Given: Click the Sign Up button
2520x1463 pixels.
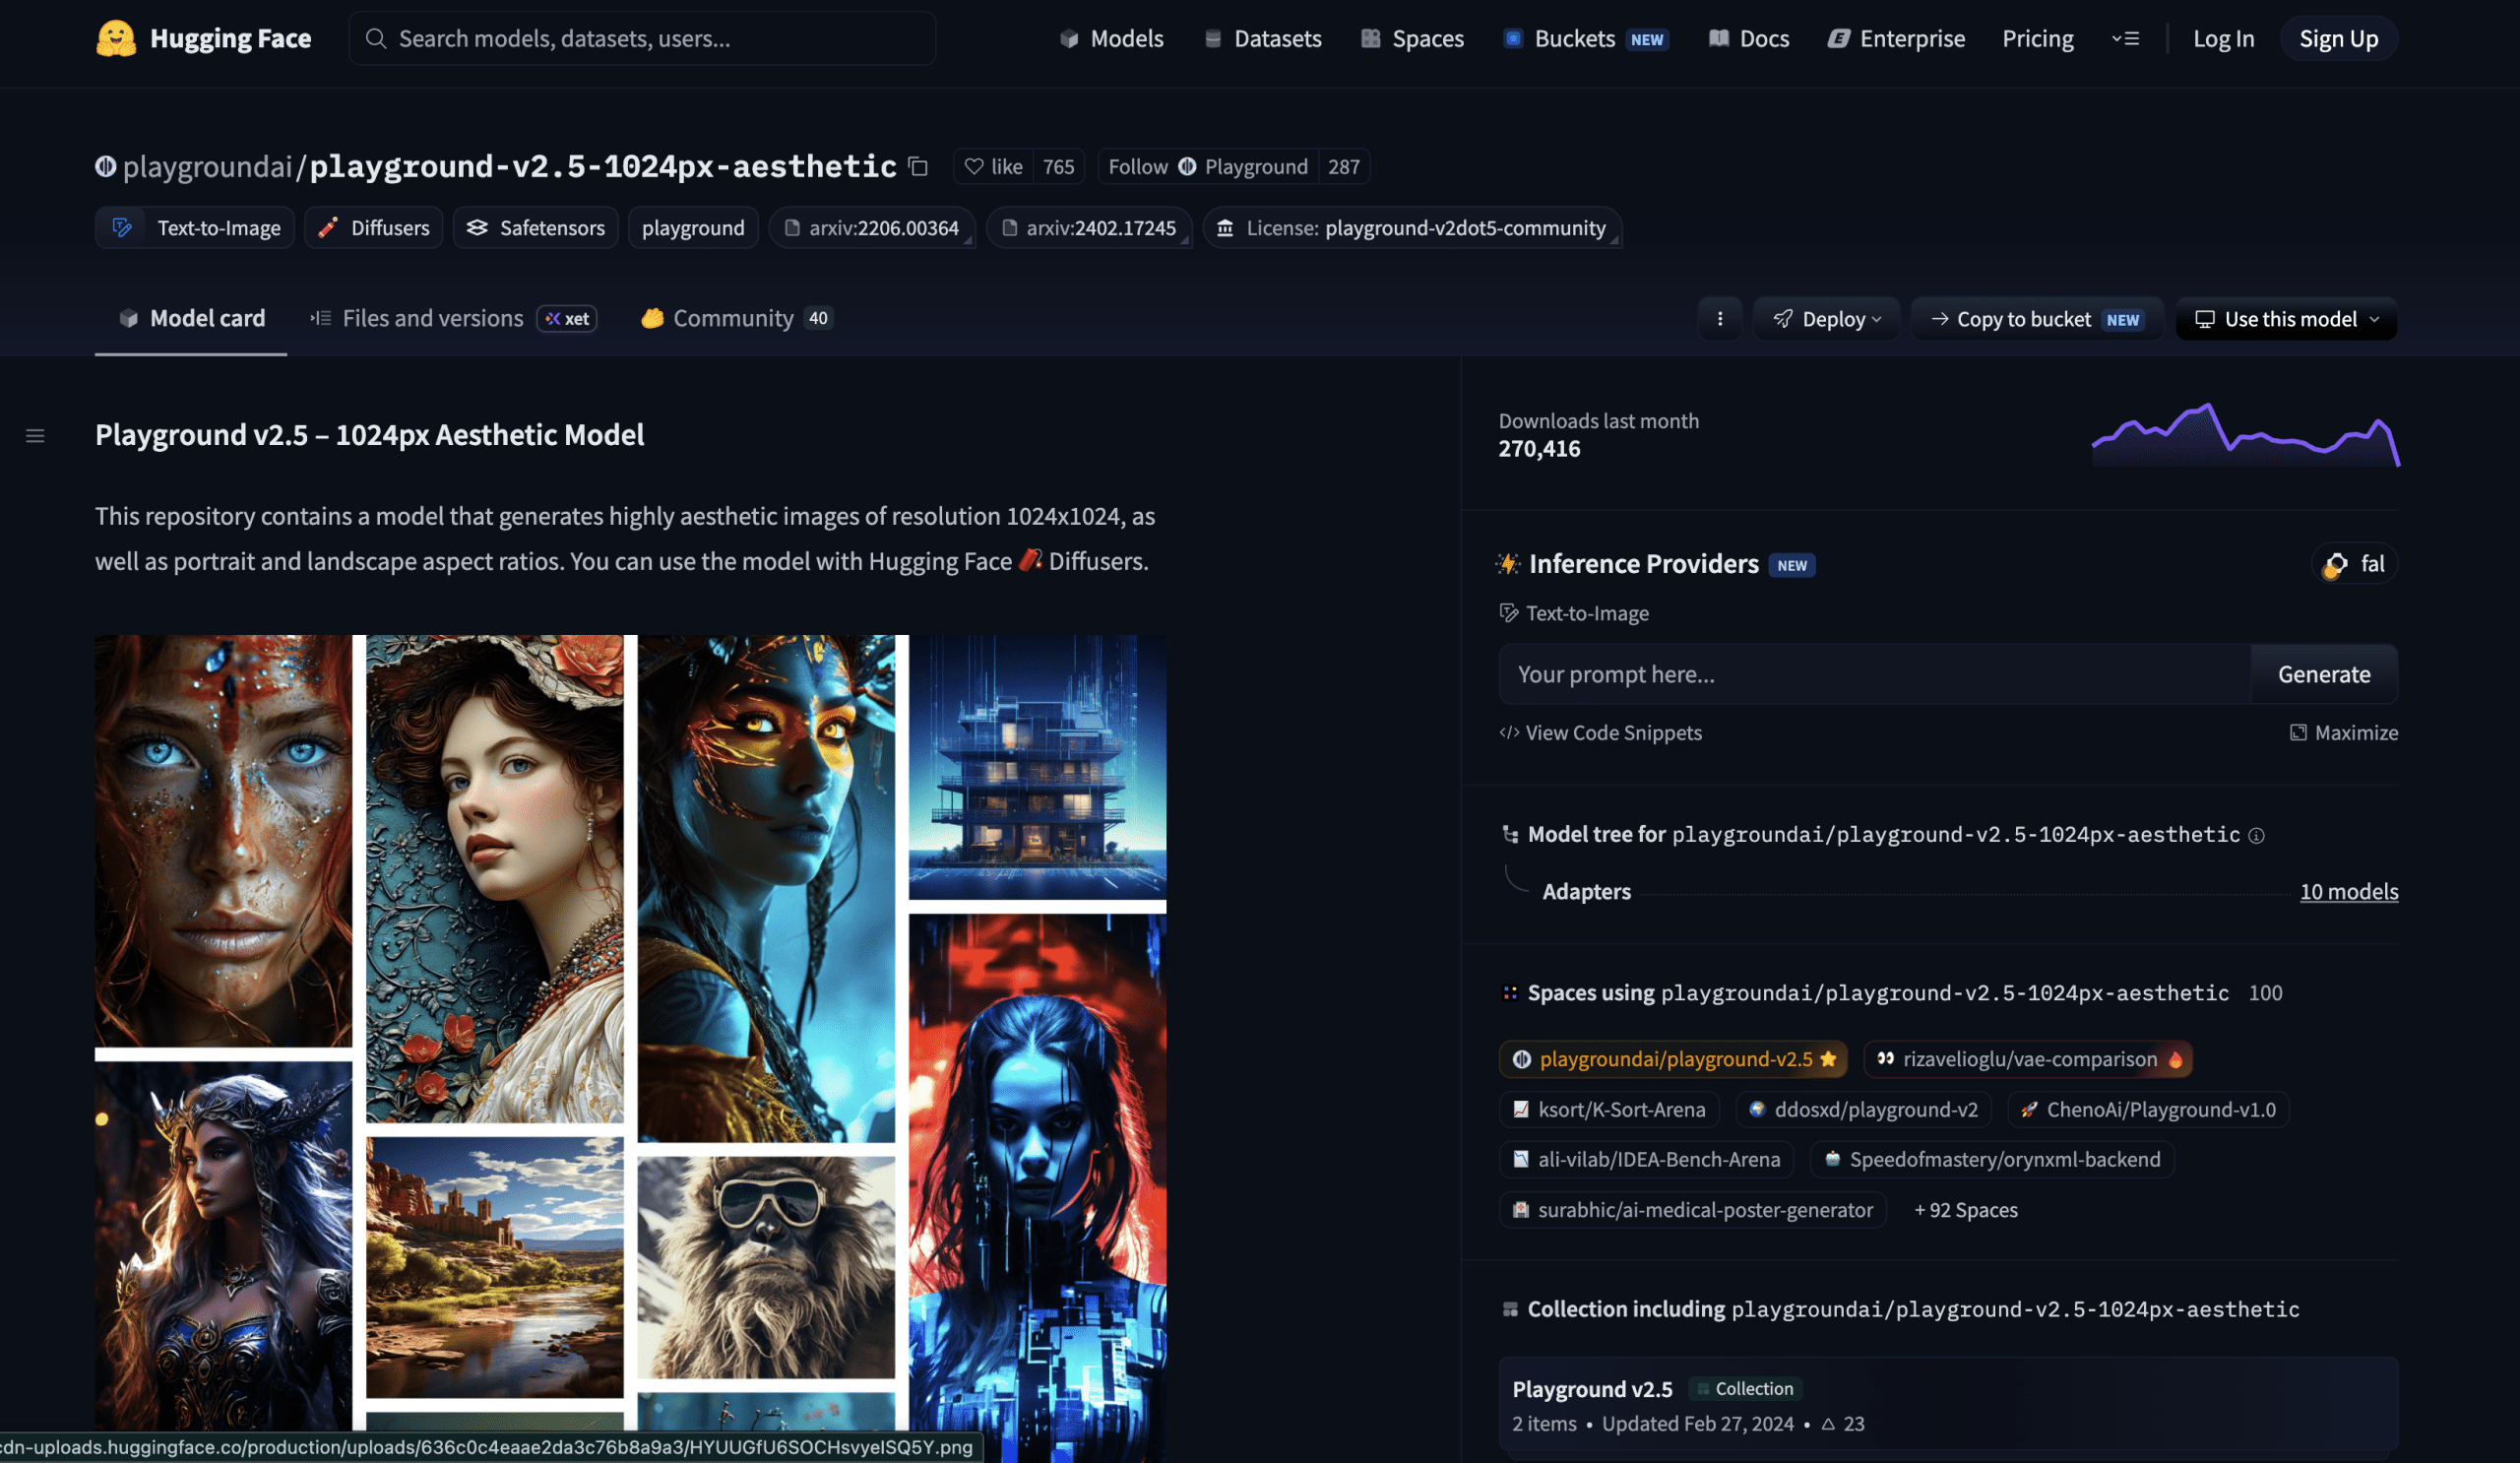Looking at the screenshot, I should pos(2338,38).
